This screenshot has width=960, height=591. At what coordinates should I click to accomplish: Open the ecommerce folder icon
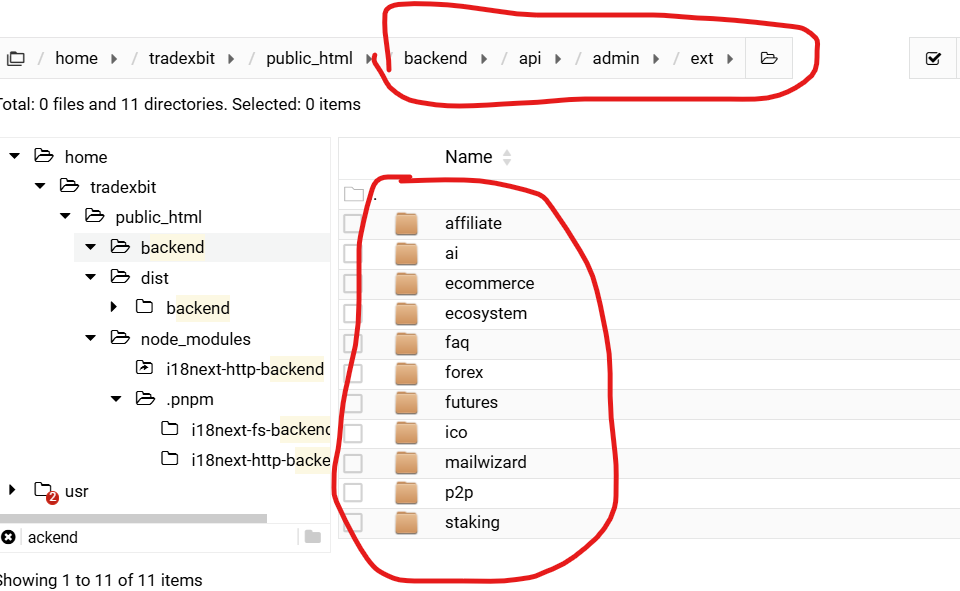click(x=406, y=284)
